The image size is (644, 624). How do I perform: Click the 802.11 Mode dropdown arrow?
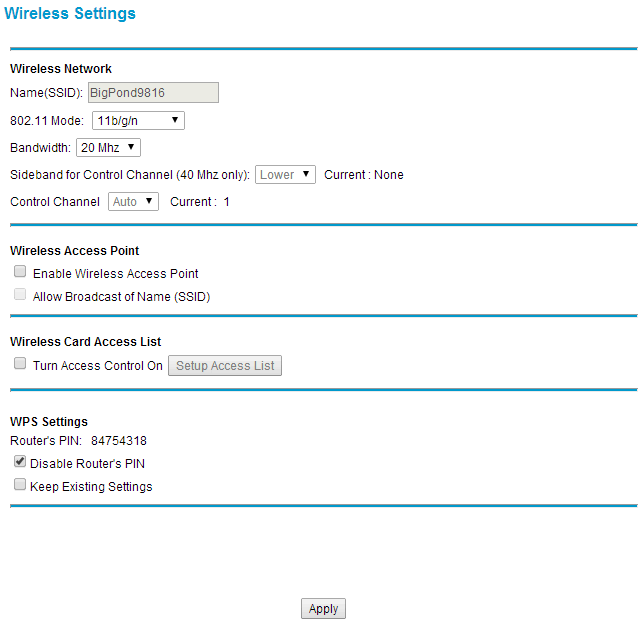click(175, 120)
